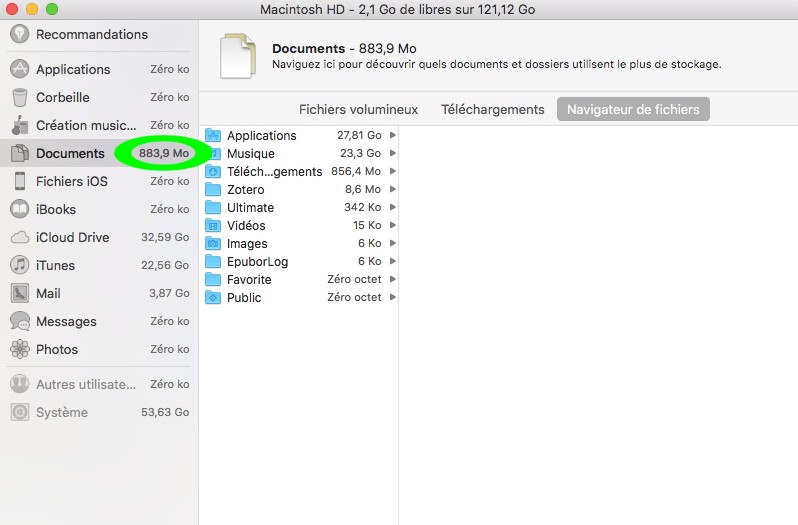Click the Fichiers iOS phone icon

[x=19, y=181]
